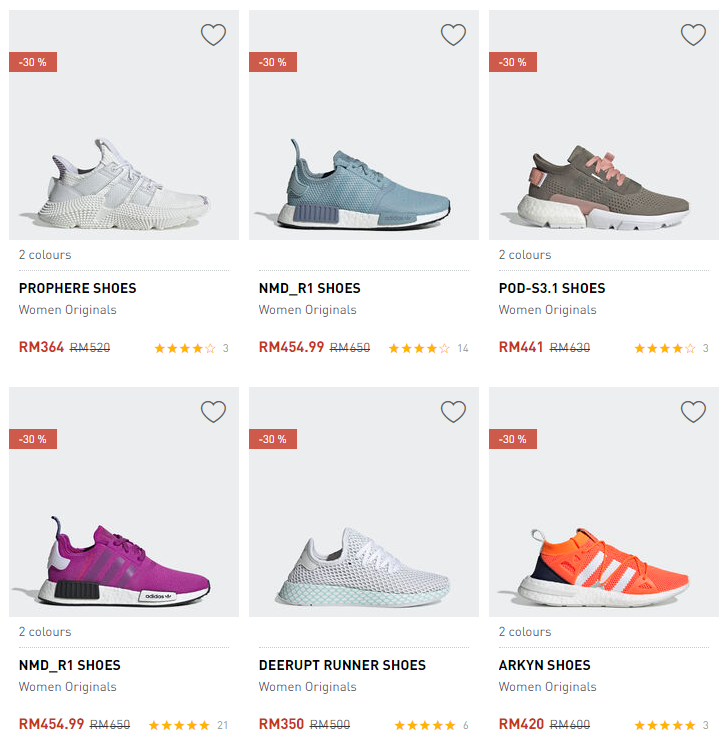Viewport: 726px width, 749px height.
Task: Click star rating for blue NMD_R1
Action: pyautogui.click(x=419, y=349)
